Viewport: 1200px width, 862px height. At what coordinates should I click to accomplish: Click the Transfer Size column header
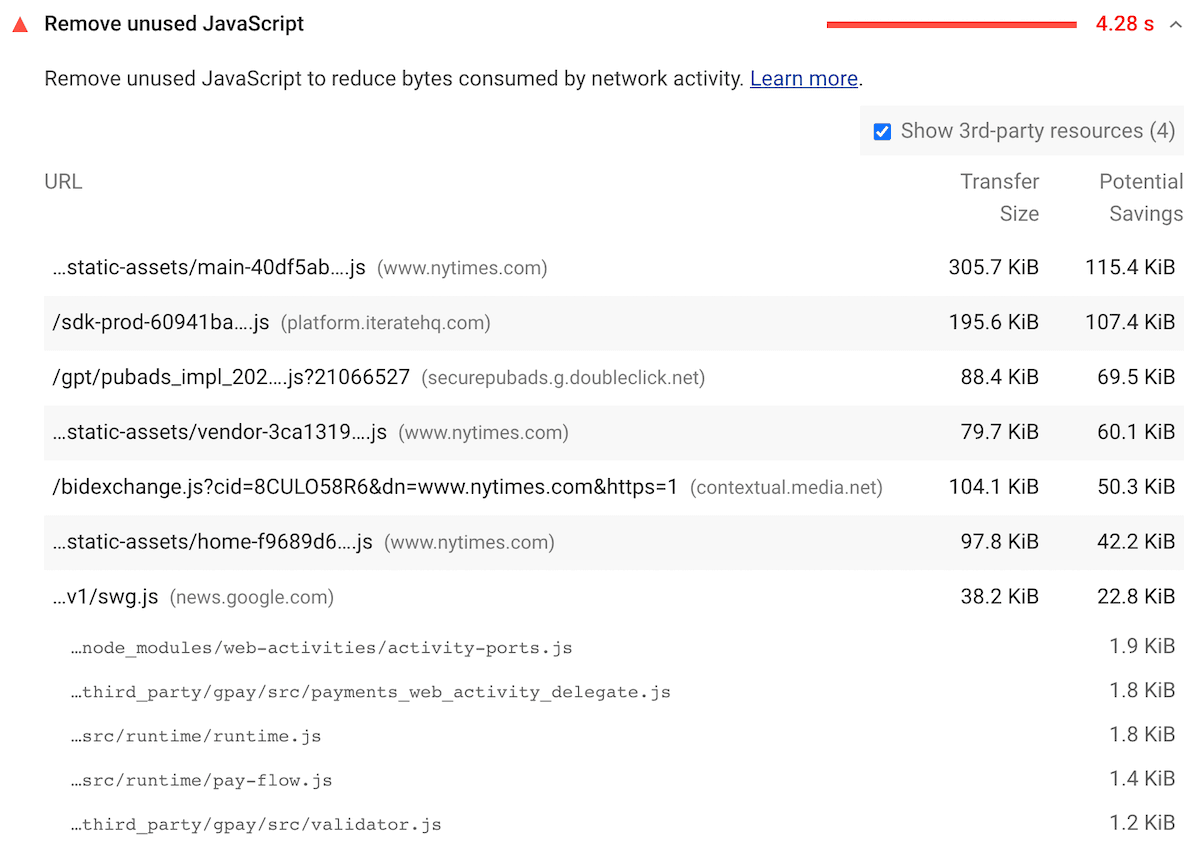[999, 197]
